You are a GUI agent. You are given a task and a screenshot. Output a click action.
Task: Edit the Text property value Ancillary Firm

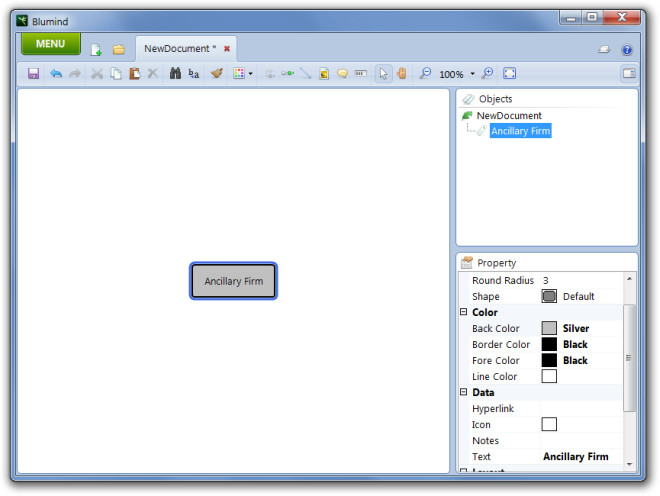coord(581,456)
